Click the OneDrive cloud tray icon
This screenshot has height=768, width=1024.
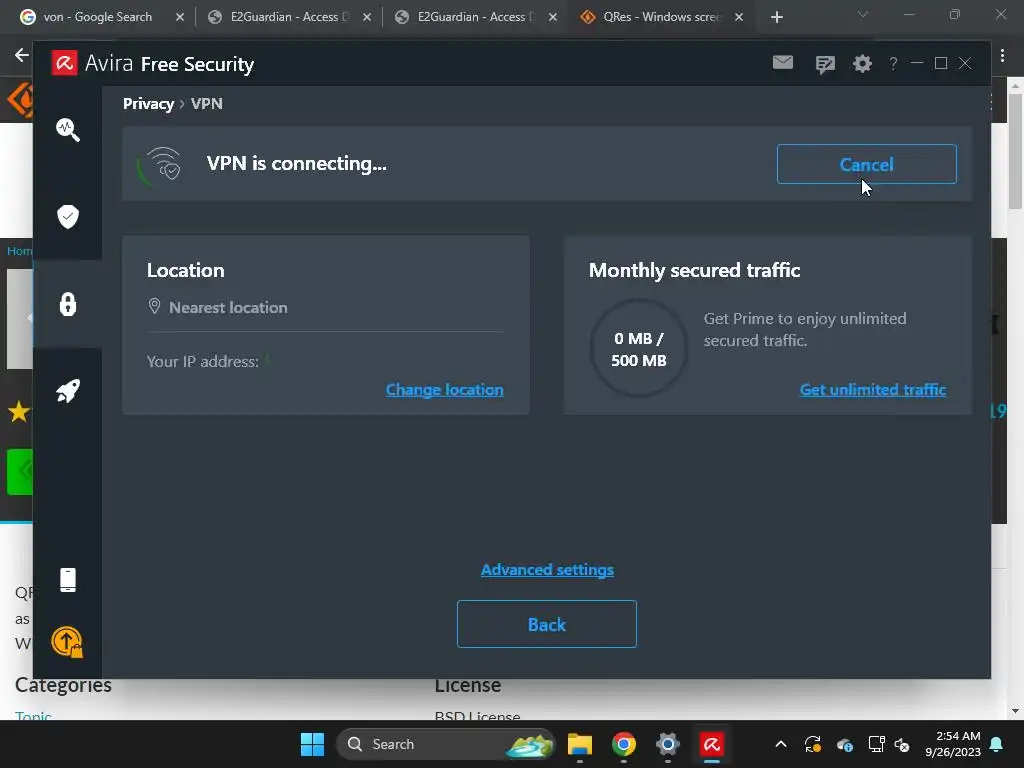coord(844,744)
